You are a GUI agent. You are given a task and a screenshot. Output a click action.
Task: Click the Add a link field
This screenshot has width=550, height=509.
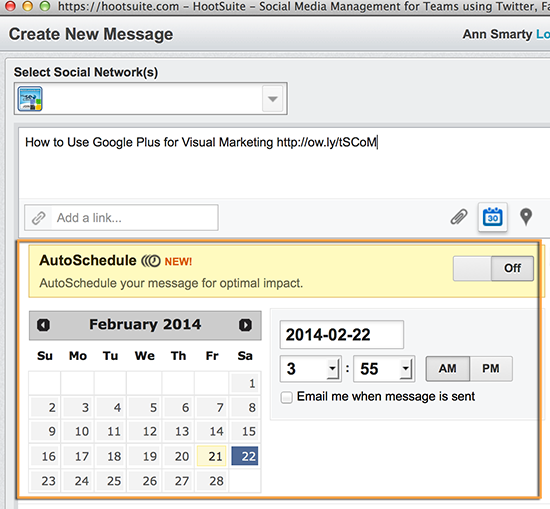(121, 218)
